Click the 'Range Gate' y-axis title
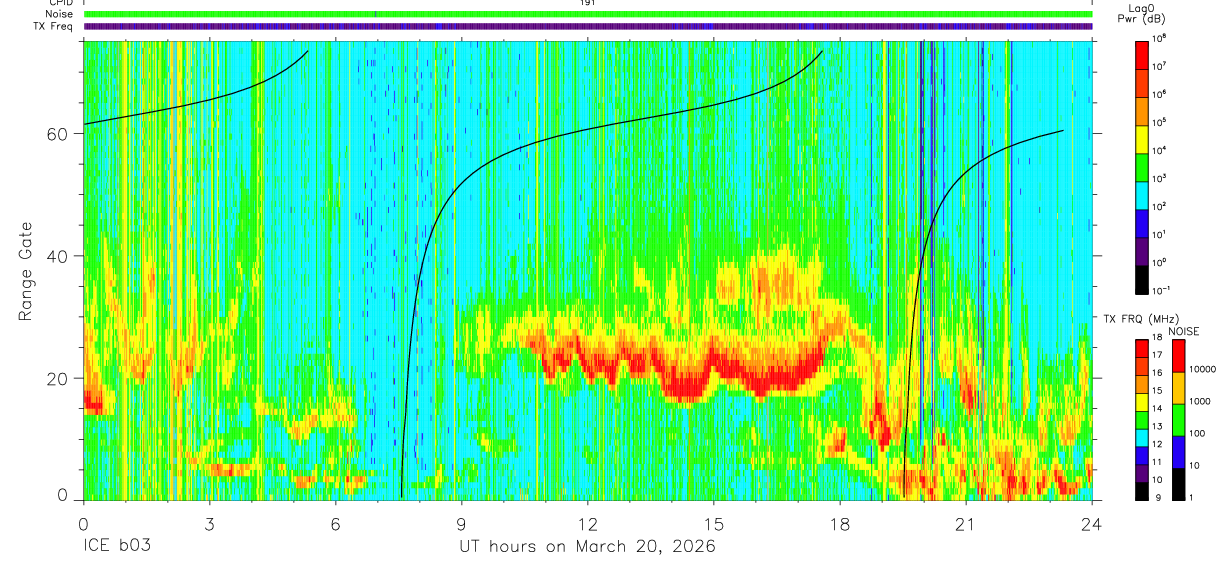1228x567 pixels. click(27, 272)
